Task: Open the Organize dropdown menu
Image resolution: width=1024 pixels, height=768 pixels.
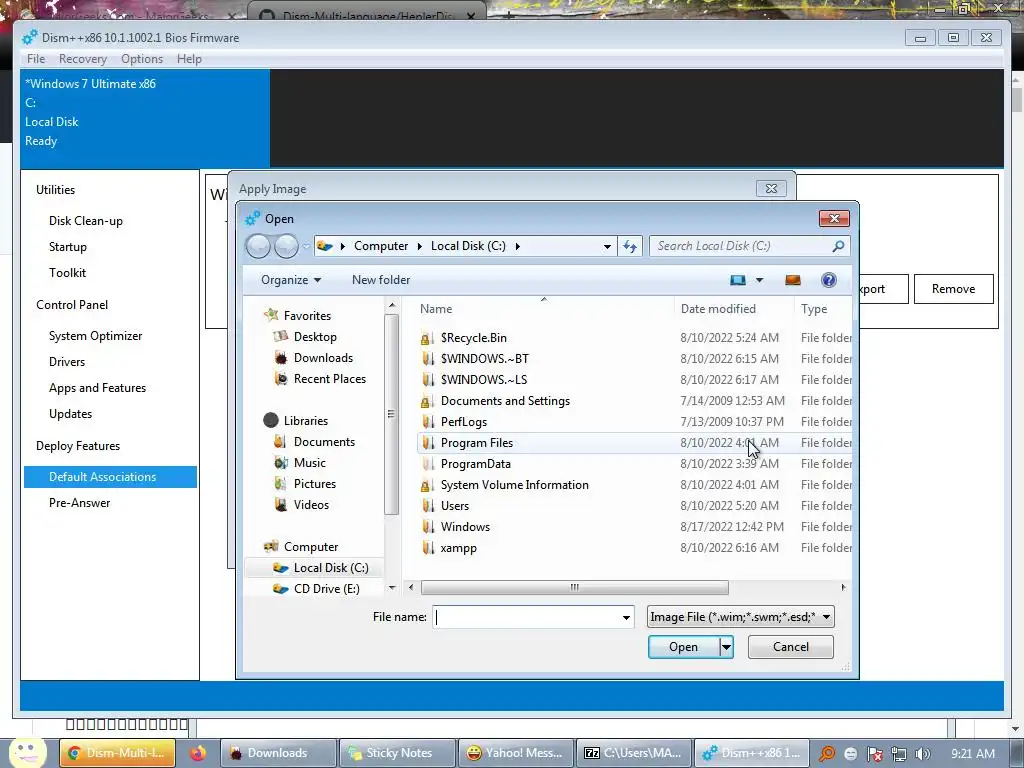Action: point(291,280)
